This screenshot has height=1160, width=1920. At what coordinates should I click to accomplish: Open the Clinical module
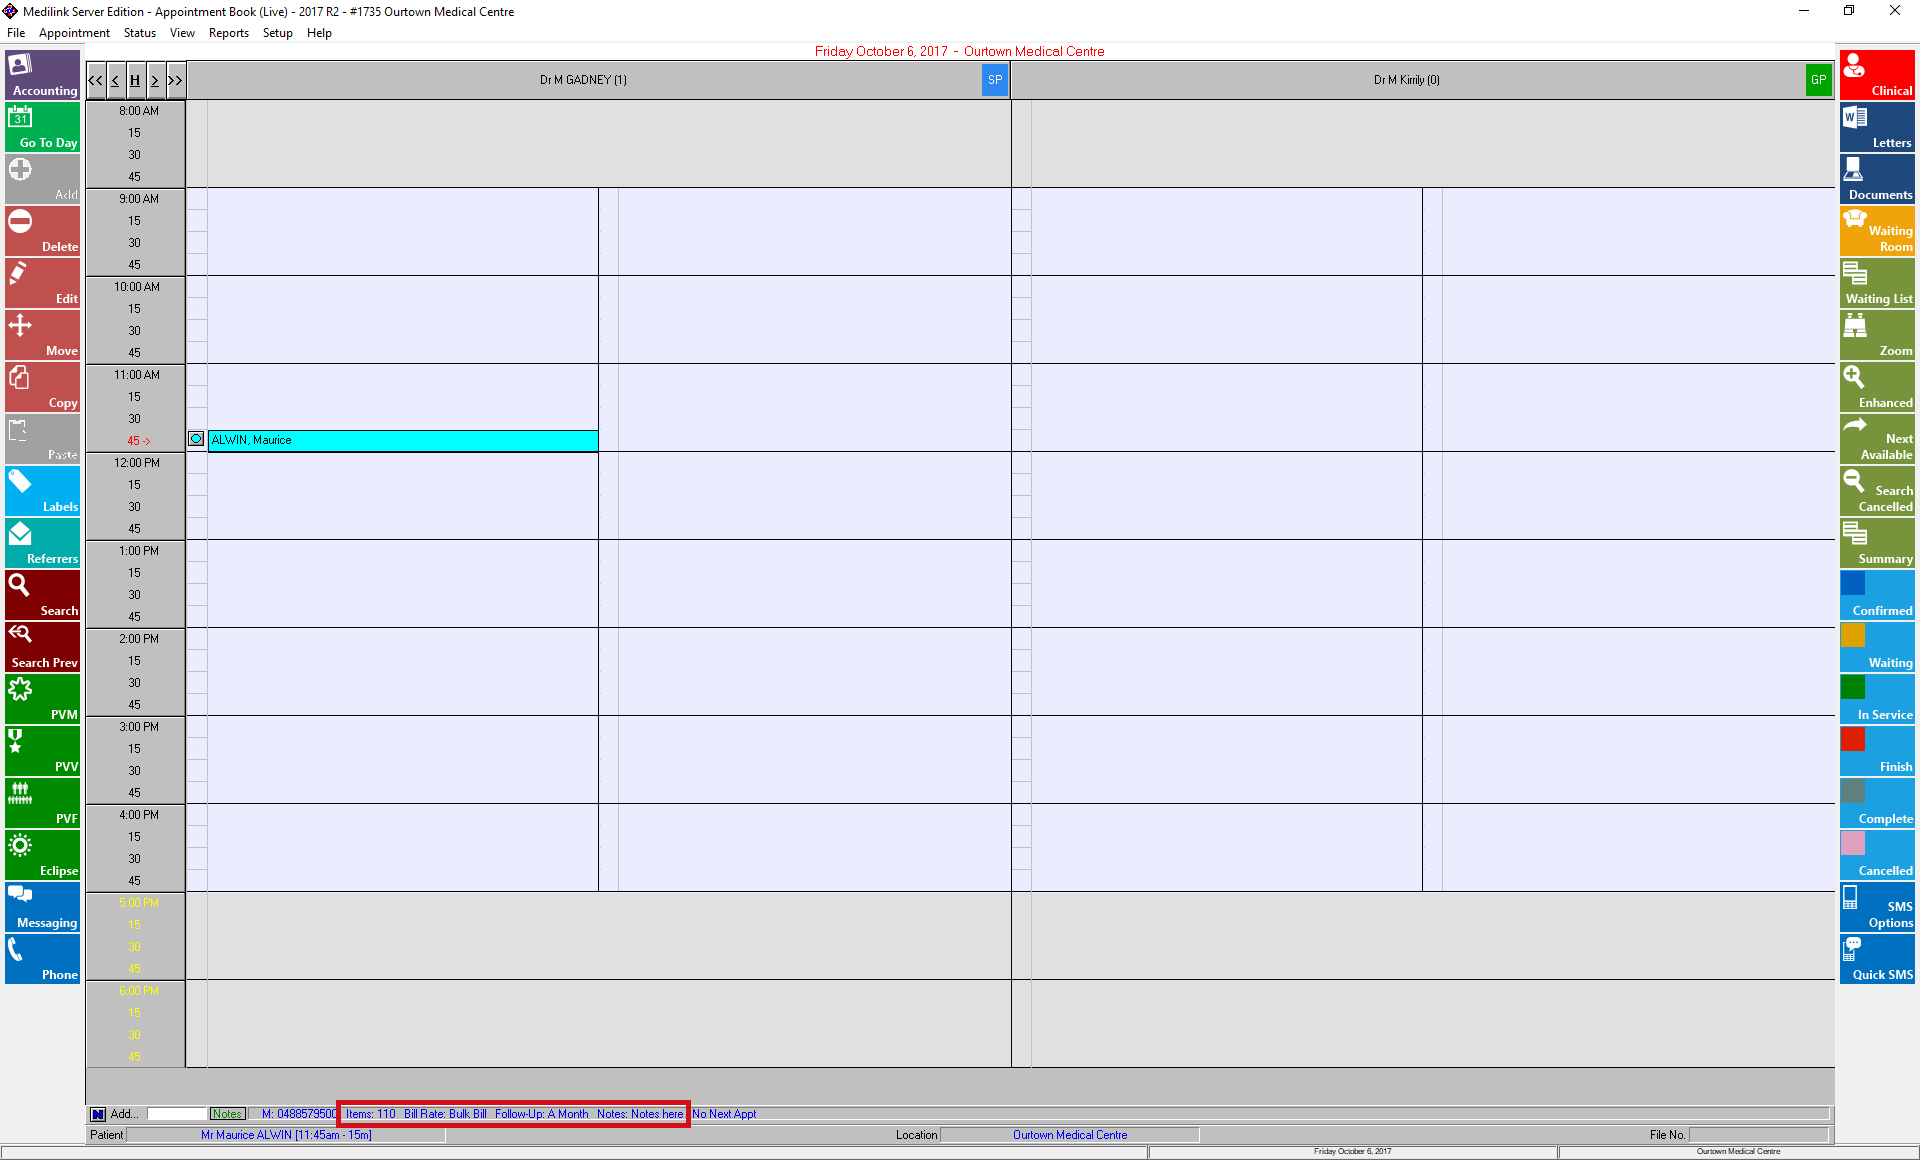1877,75
